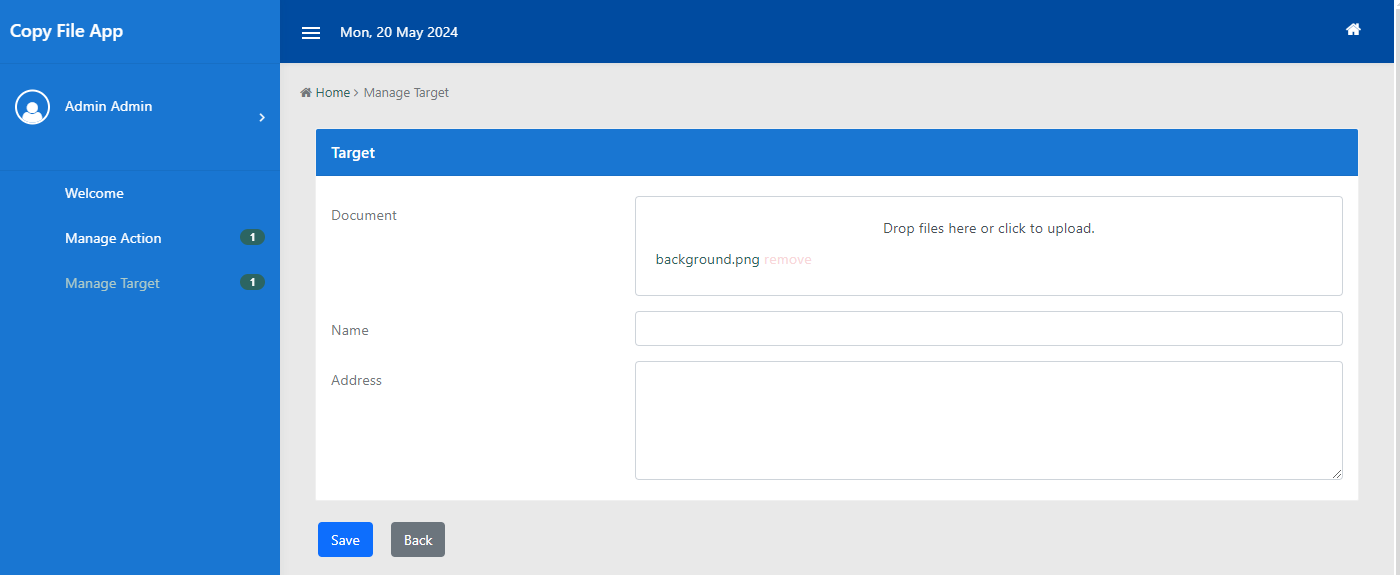This screenshot has height=575, width=1400.
Task: Click the Admin Admin user avatar icon
Action: (x=32, y=107)
